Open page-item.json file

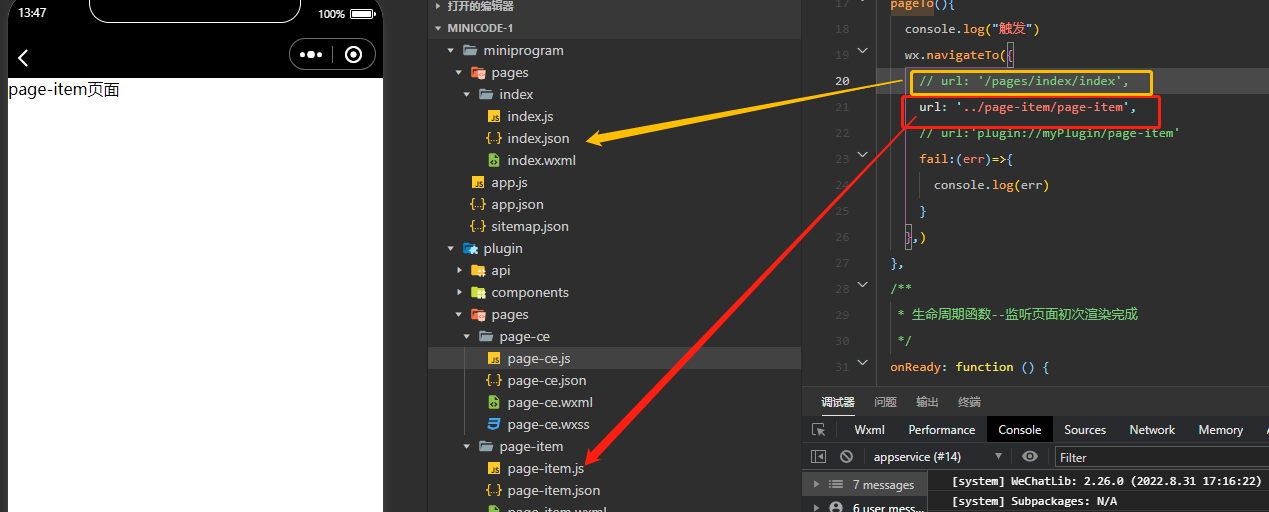(554, 490)
